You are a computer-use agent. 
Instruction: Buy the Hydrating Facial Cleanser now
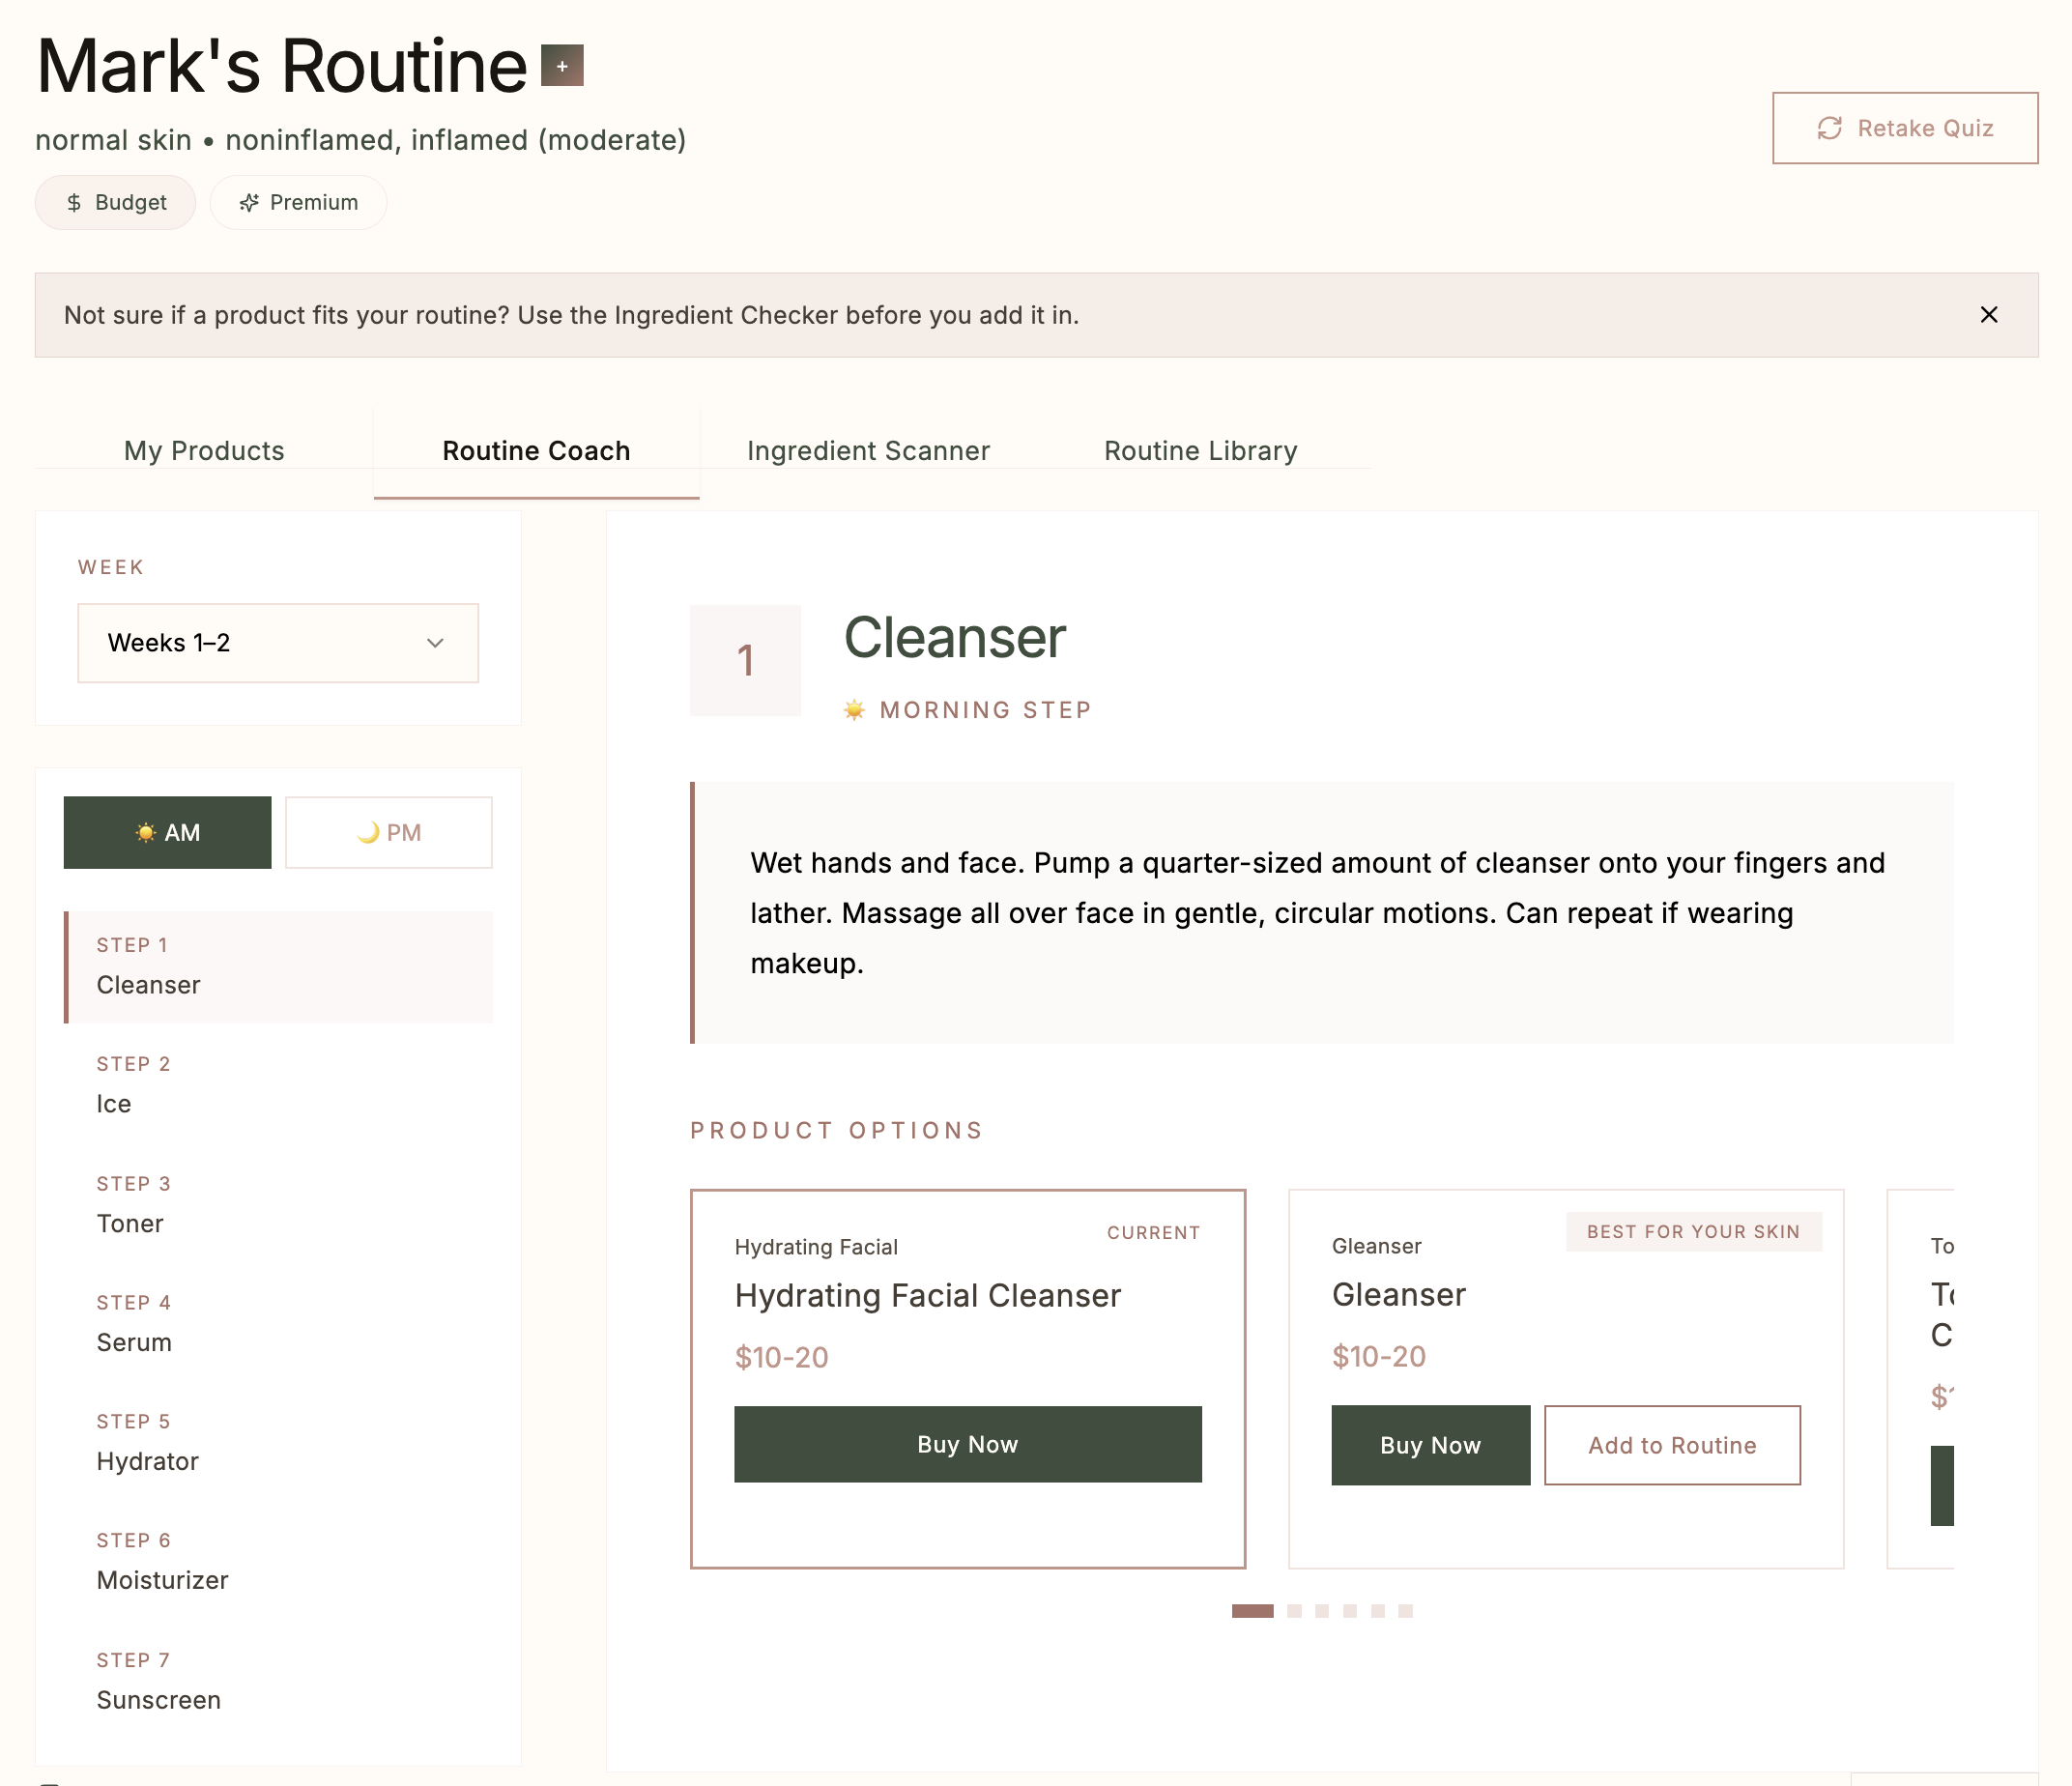pyautogui.click(x=967, y=1444)
